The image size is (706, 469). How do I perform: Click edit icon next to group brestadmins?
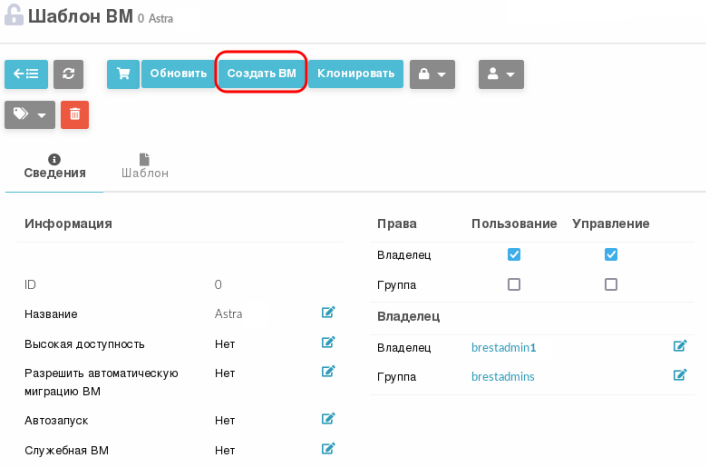pos(680,375)
